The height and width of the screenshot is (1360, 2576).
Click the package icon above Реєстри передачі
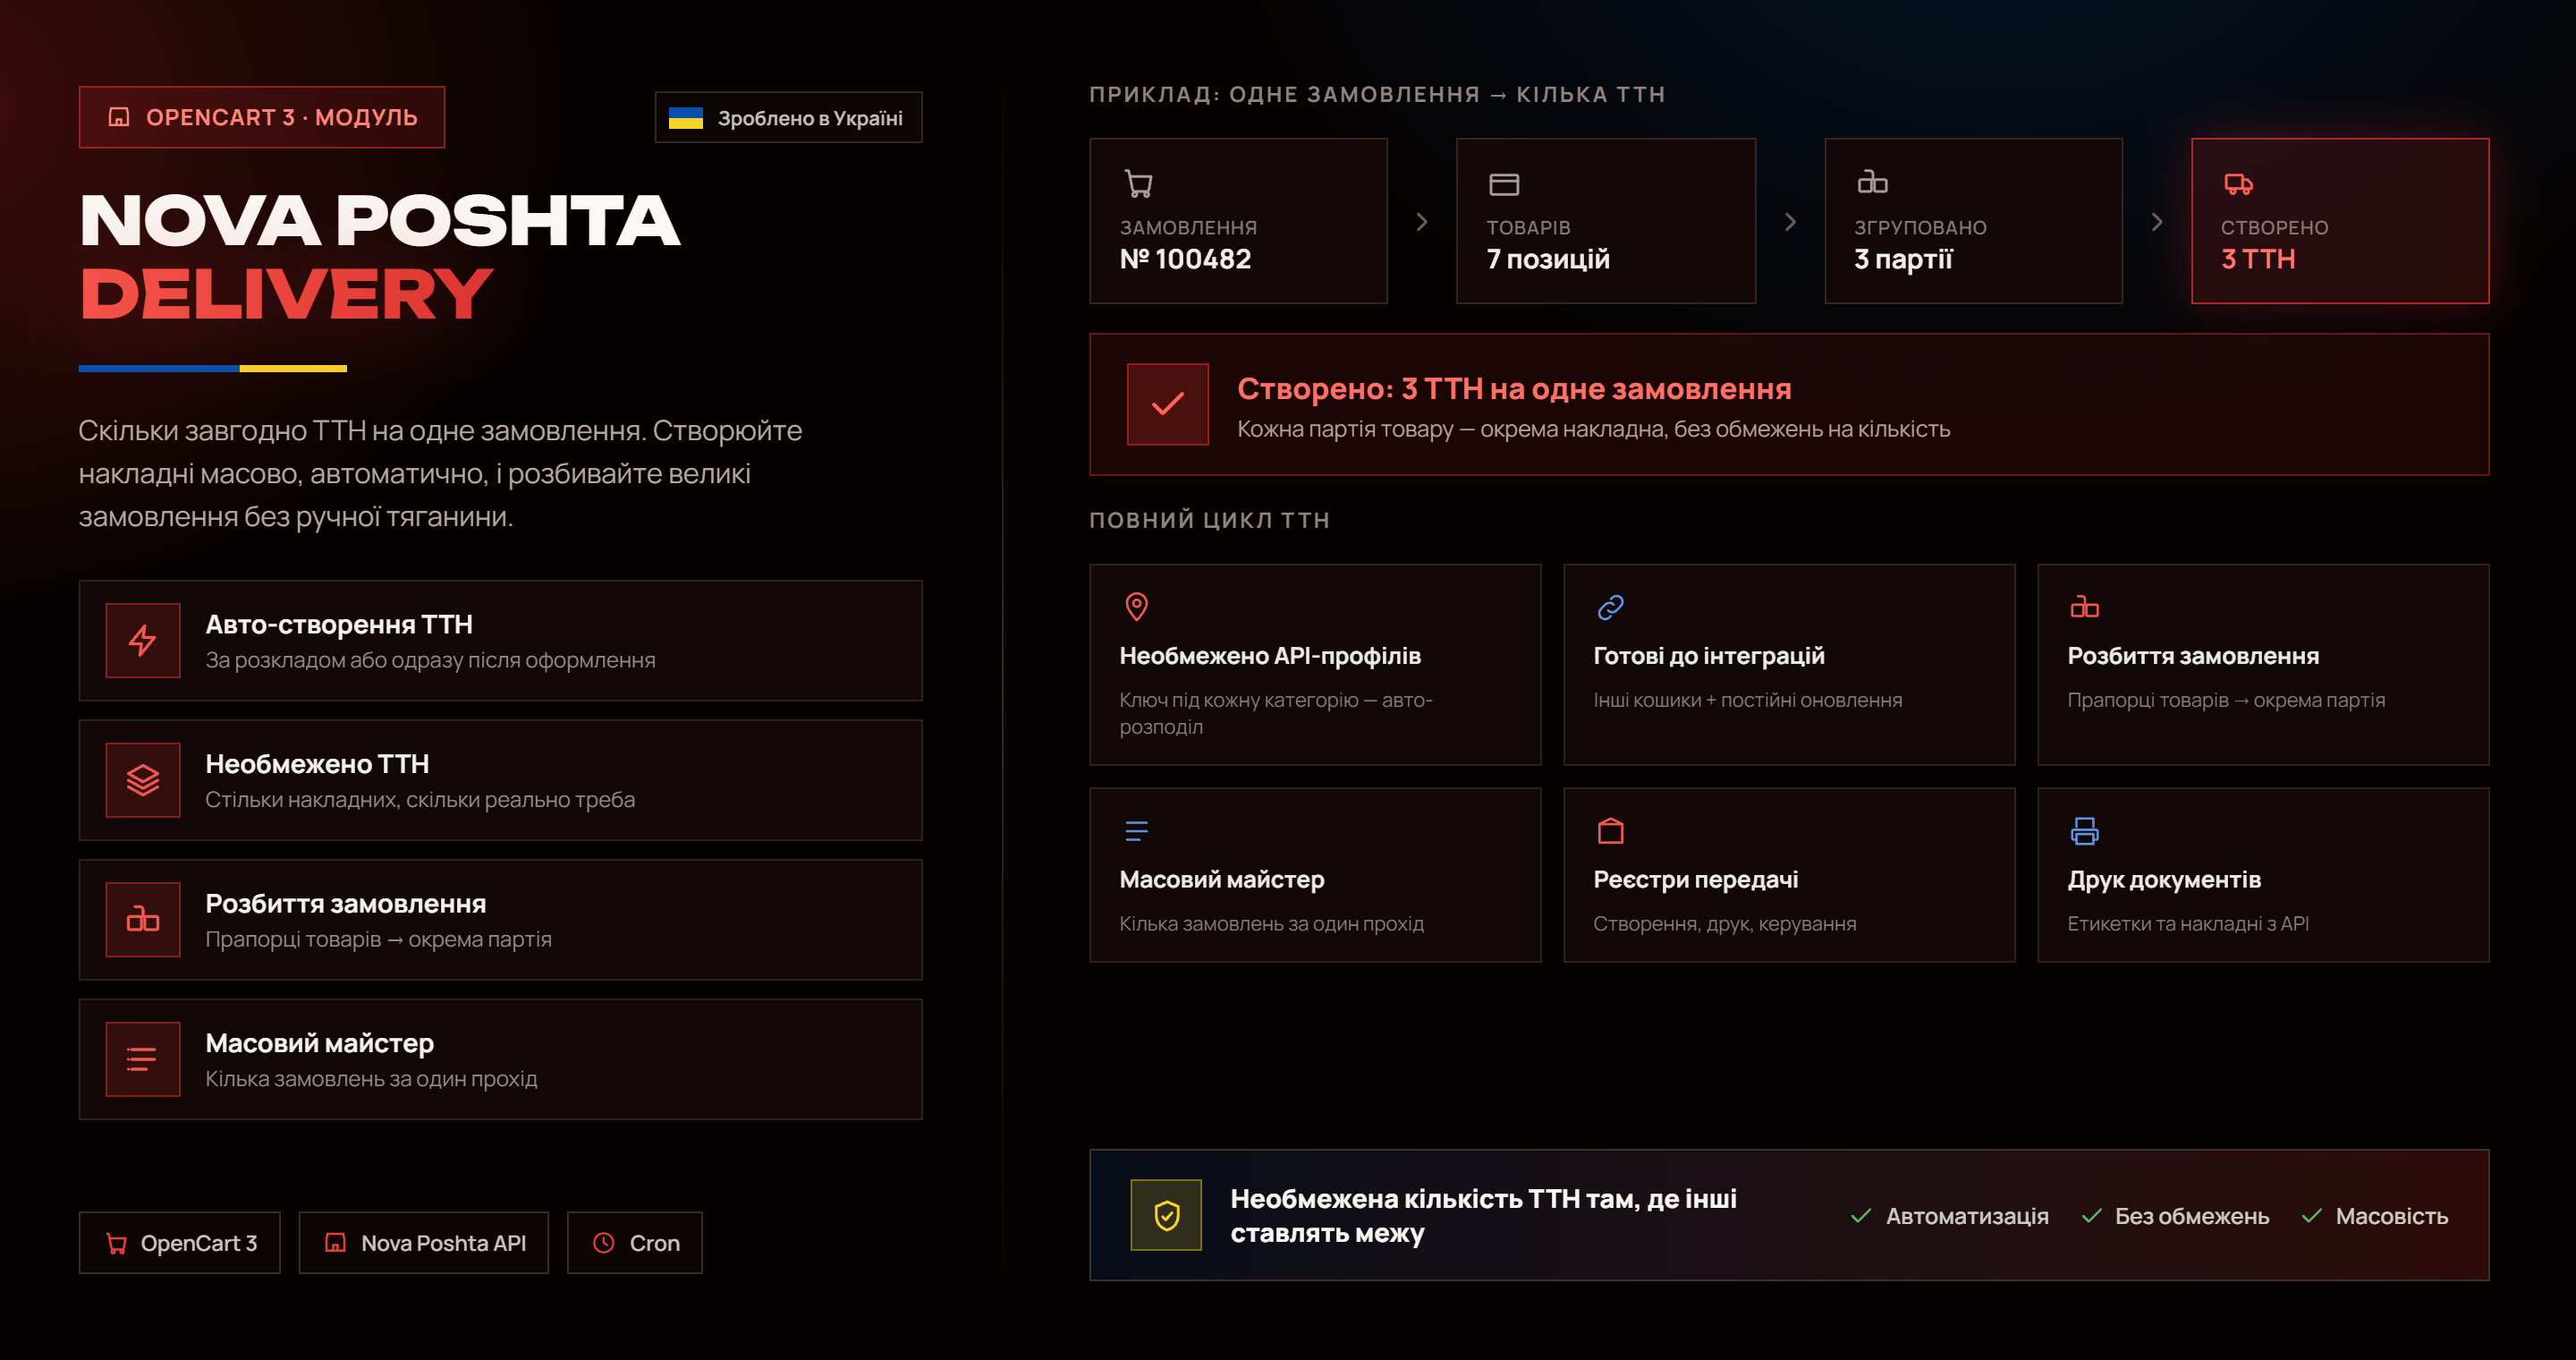[x=1610, y=830]
